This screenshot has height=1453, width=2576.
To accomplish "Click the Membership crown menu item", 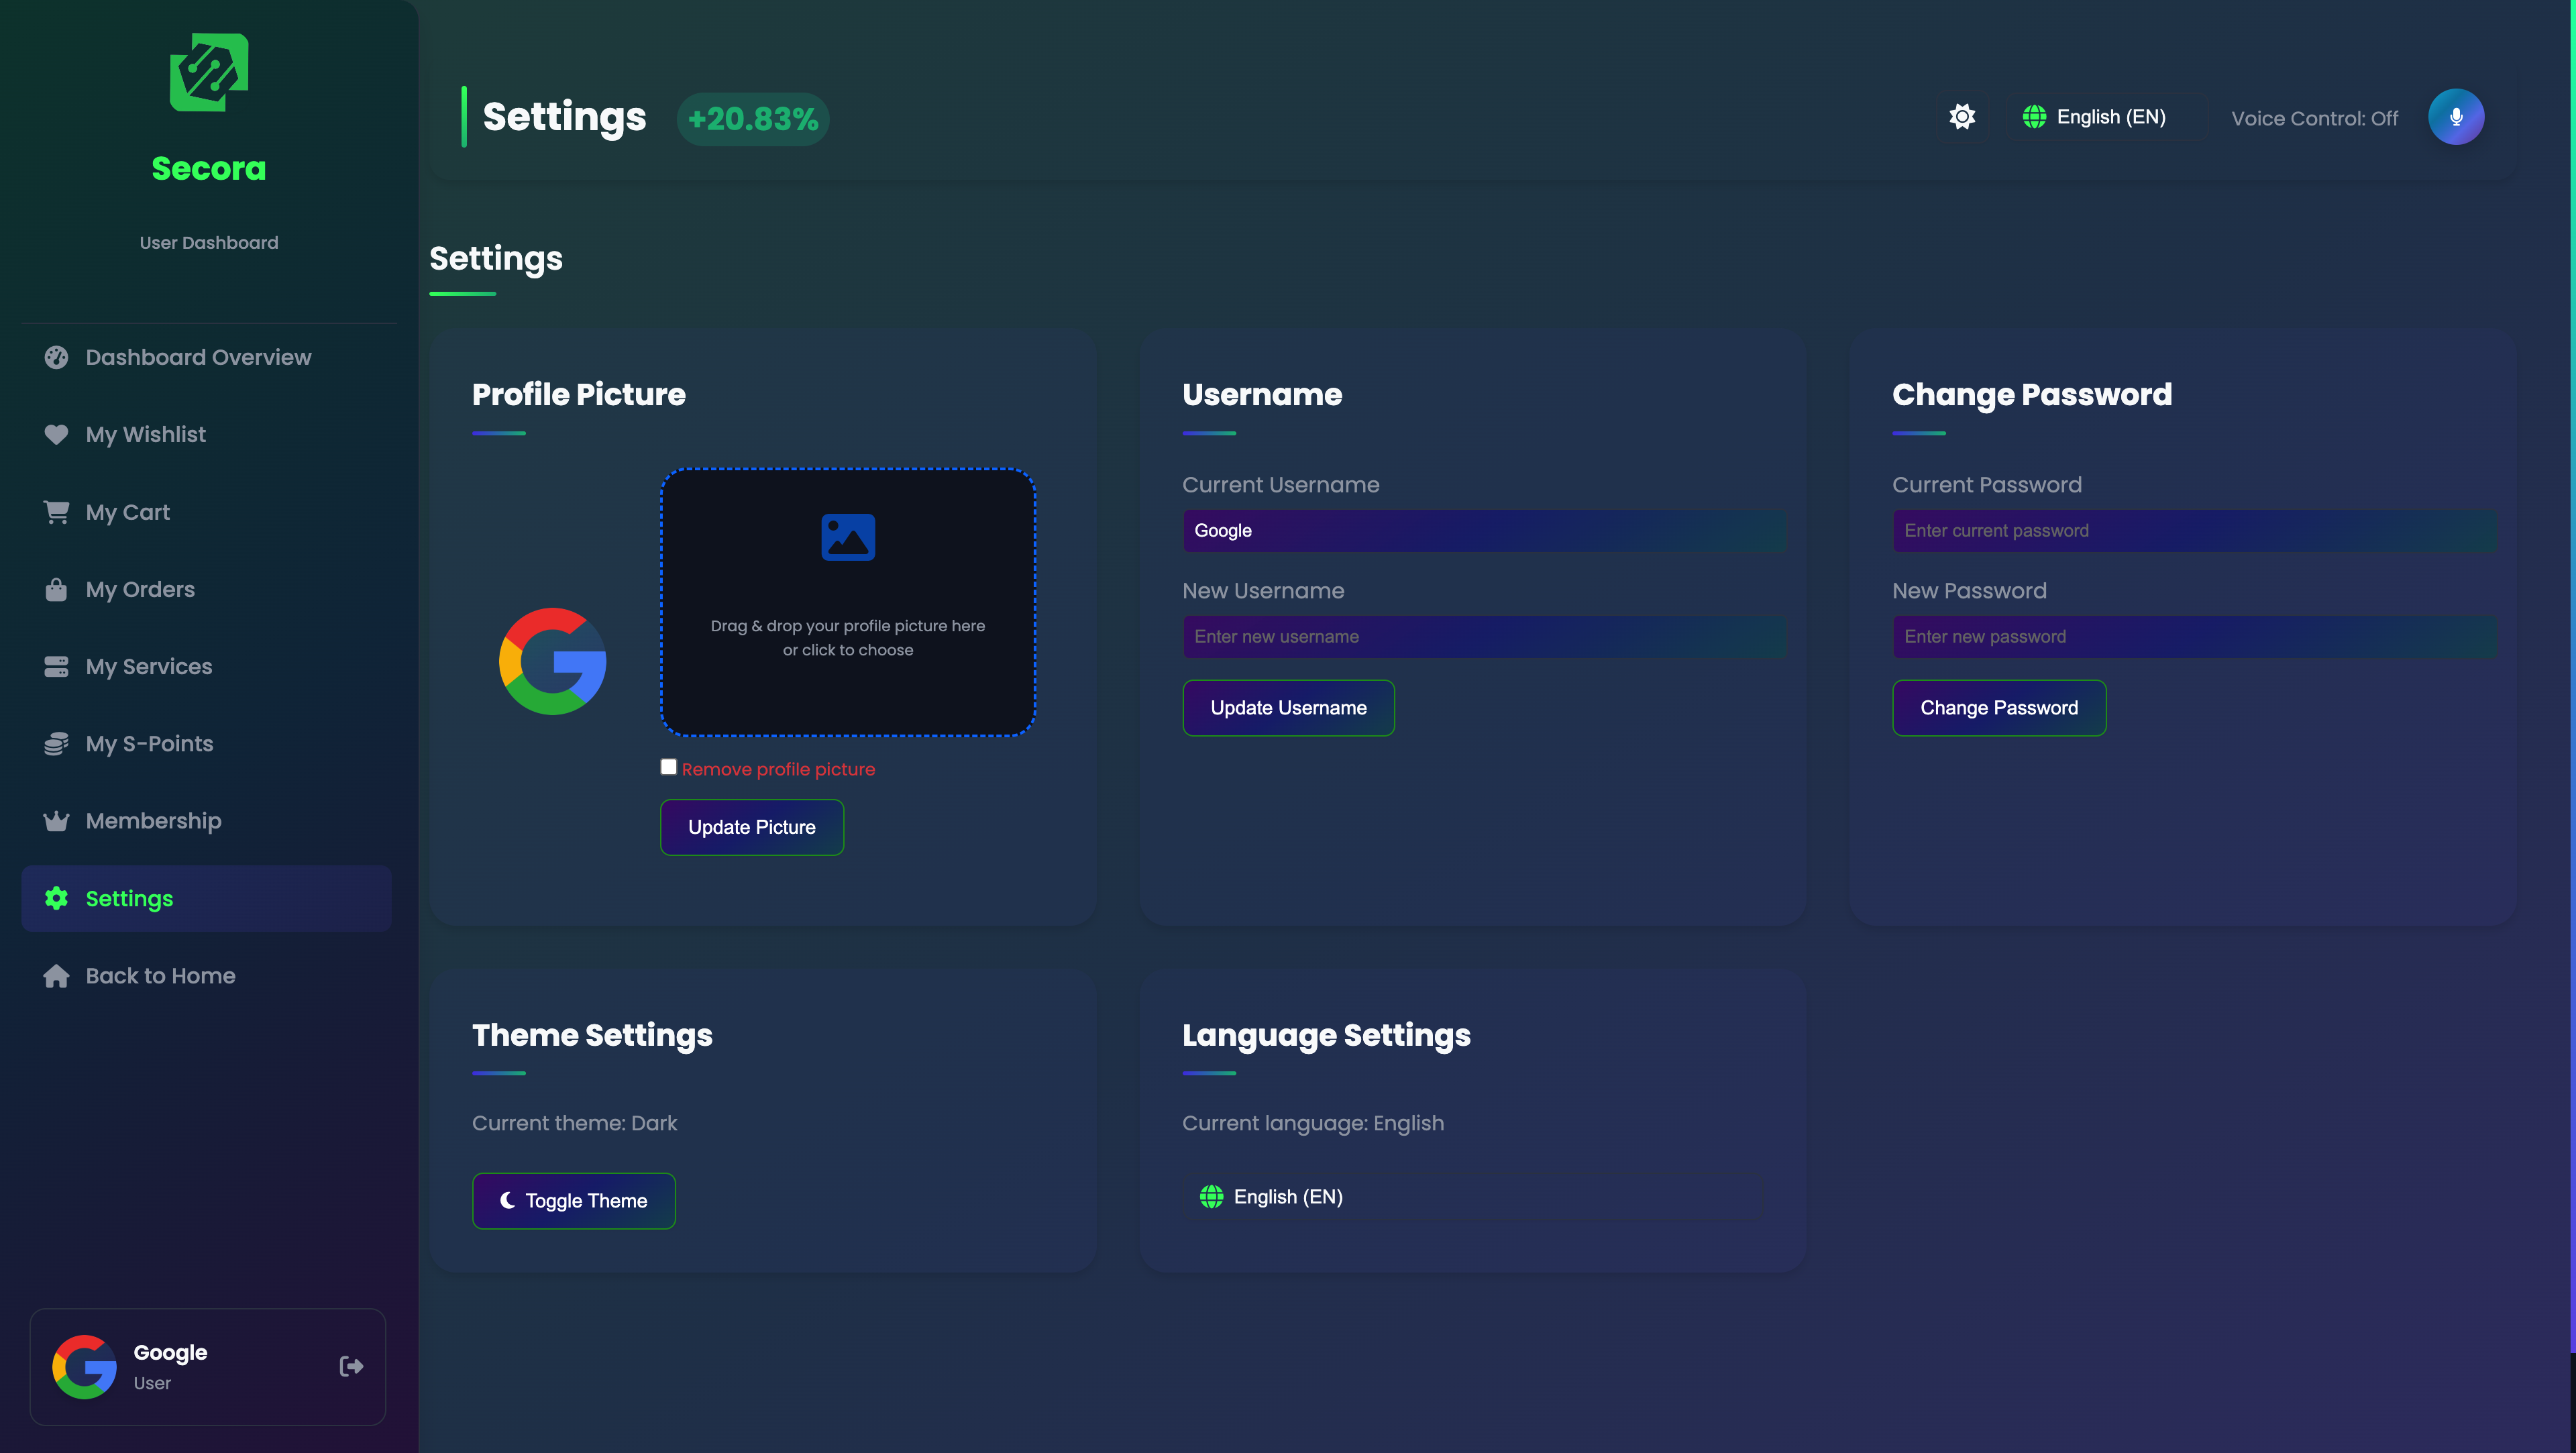I will [x=153, y=821].
